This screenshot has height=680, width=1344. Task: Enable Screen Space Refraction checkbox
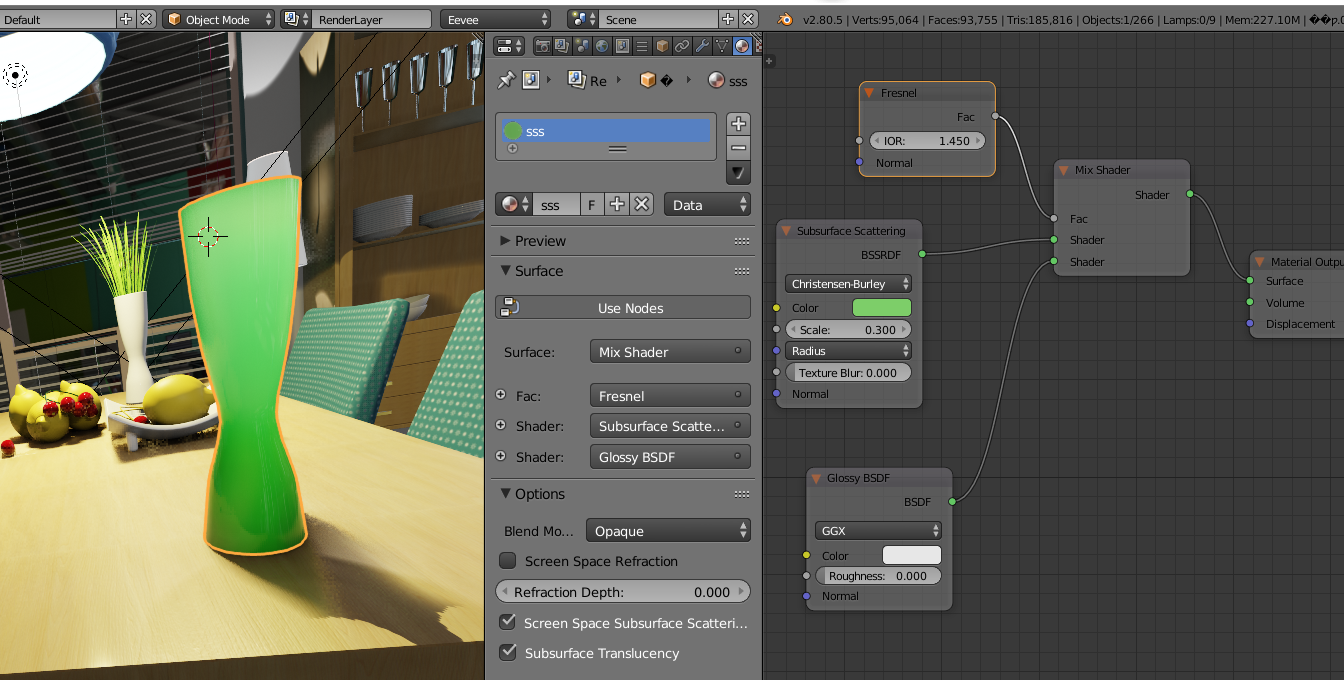pyautogui.click(x=508, y=561)
